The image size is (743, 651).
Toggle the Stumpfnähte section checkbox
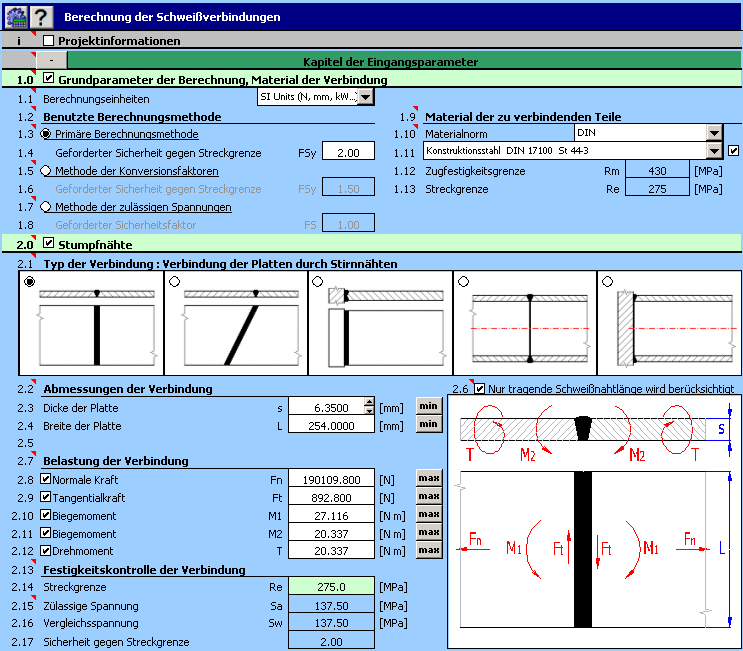tap(48, 243)
